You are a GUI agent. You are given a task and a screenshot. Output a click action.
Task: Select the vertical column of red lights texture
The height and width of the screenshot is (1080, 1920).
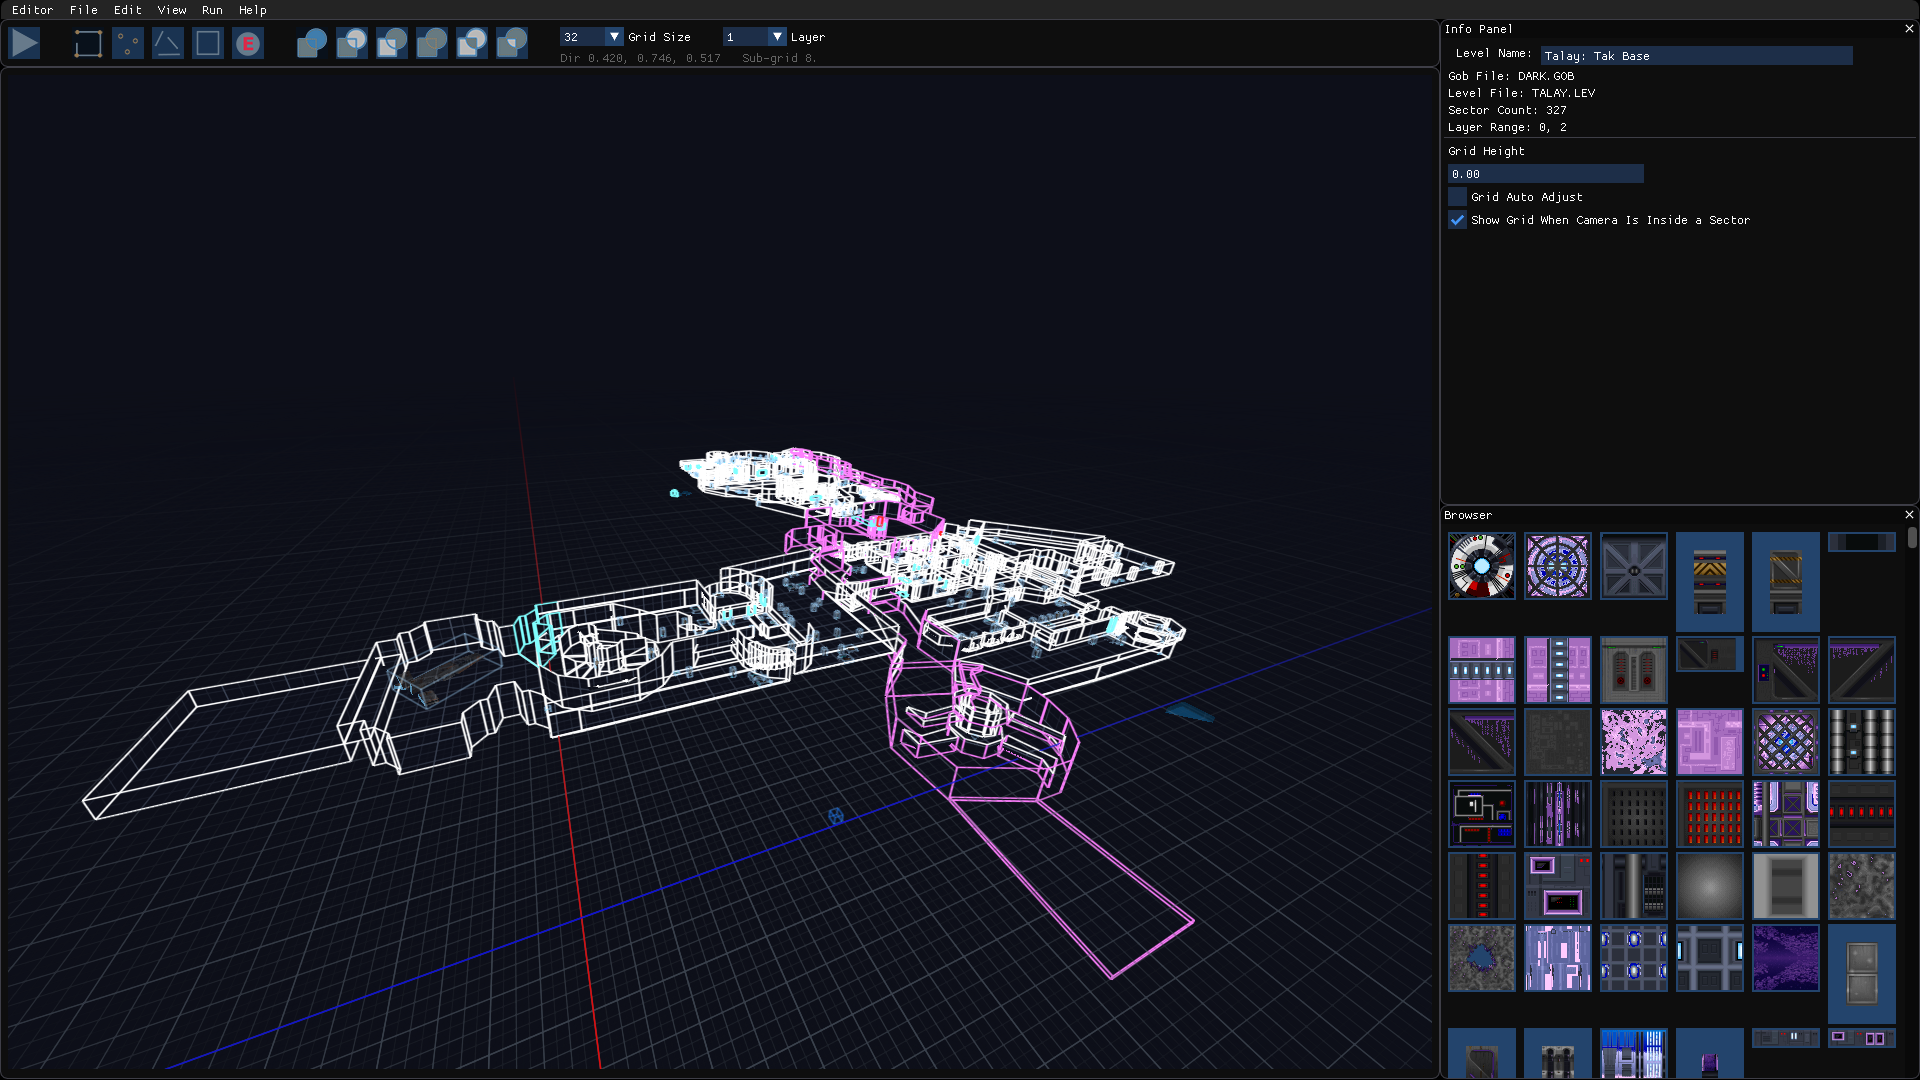pos(1482,886)
